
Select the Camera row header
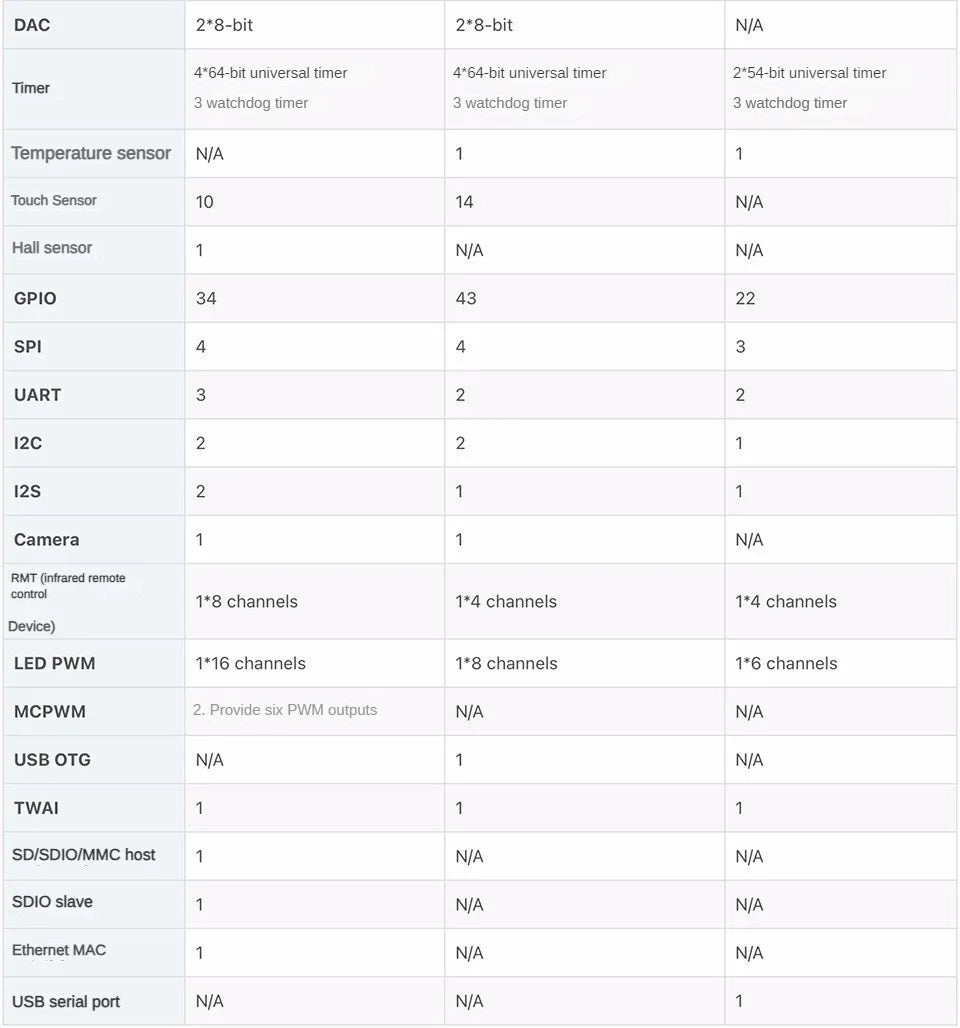94,540
